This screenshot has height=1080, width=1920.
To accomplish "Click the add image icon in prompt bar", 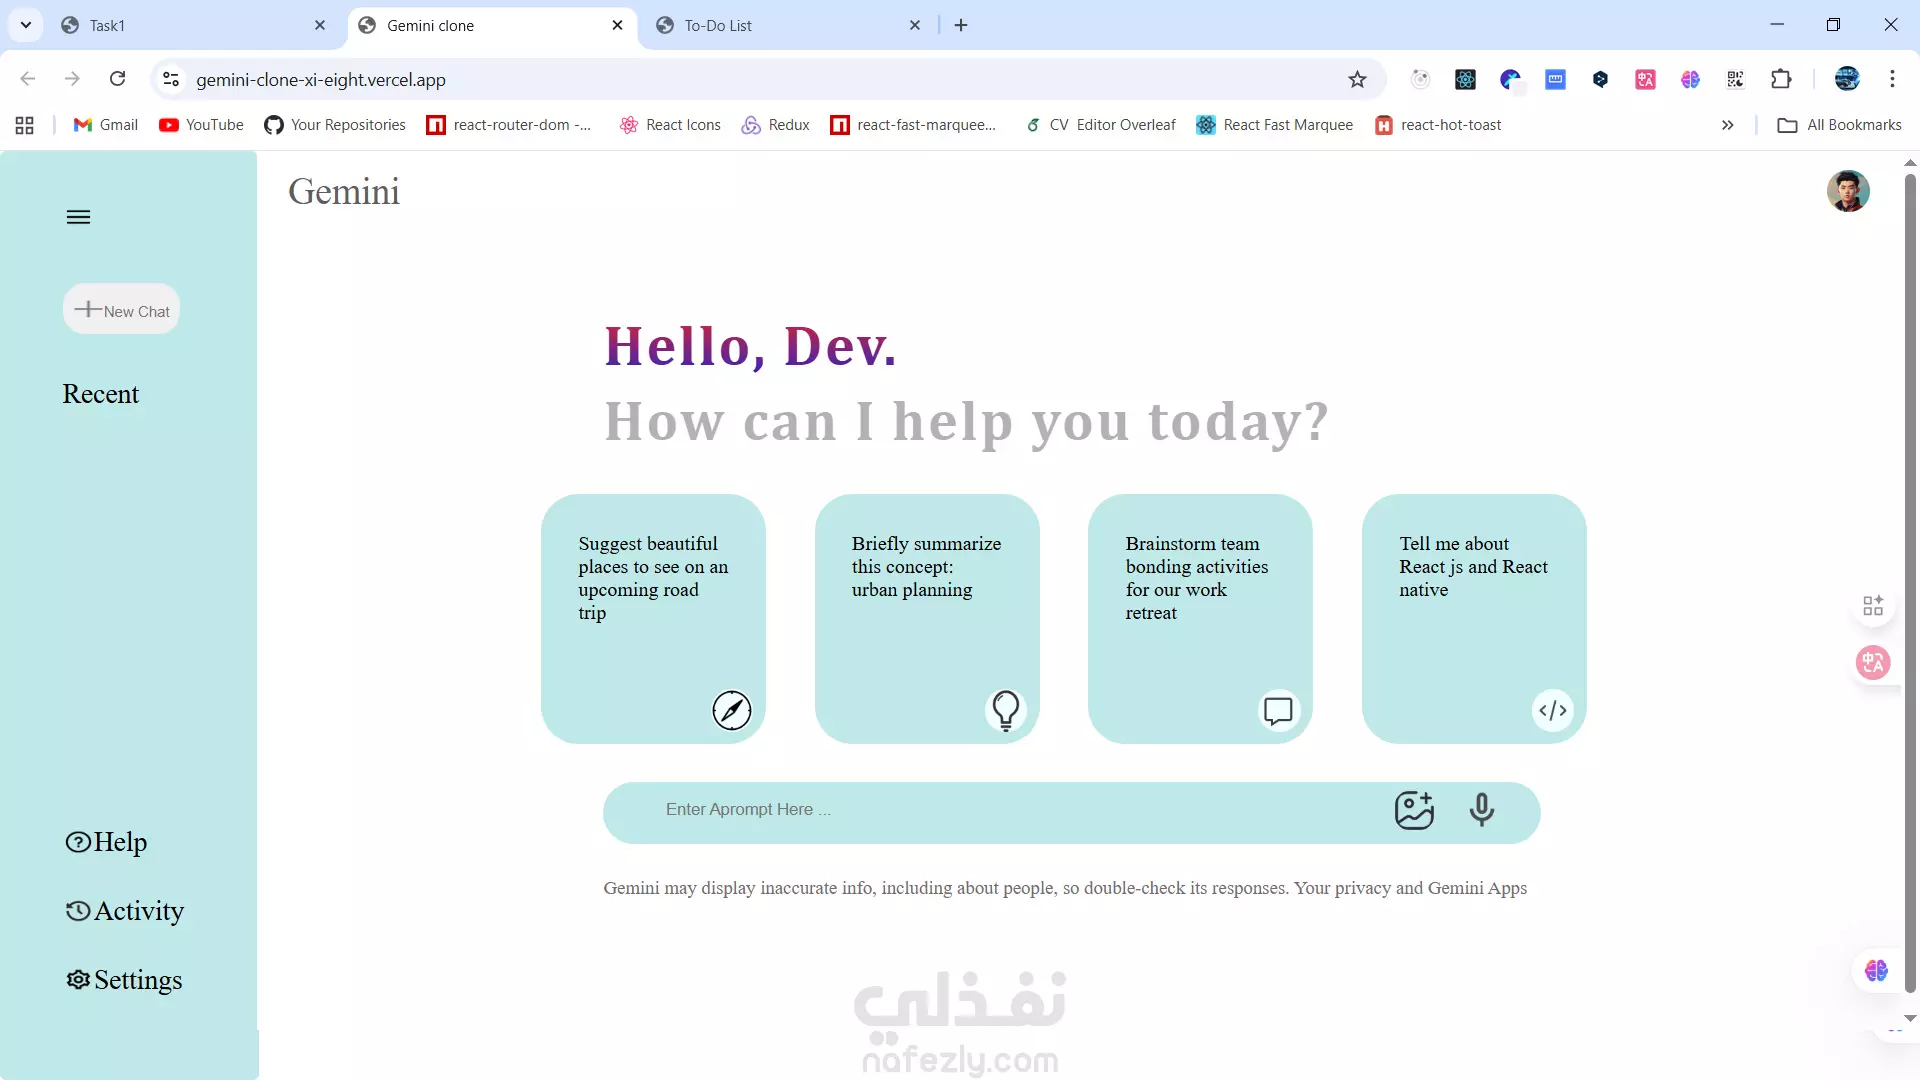I will click(1414, 810).
